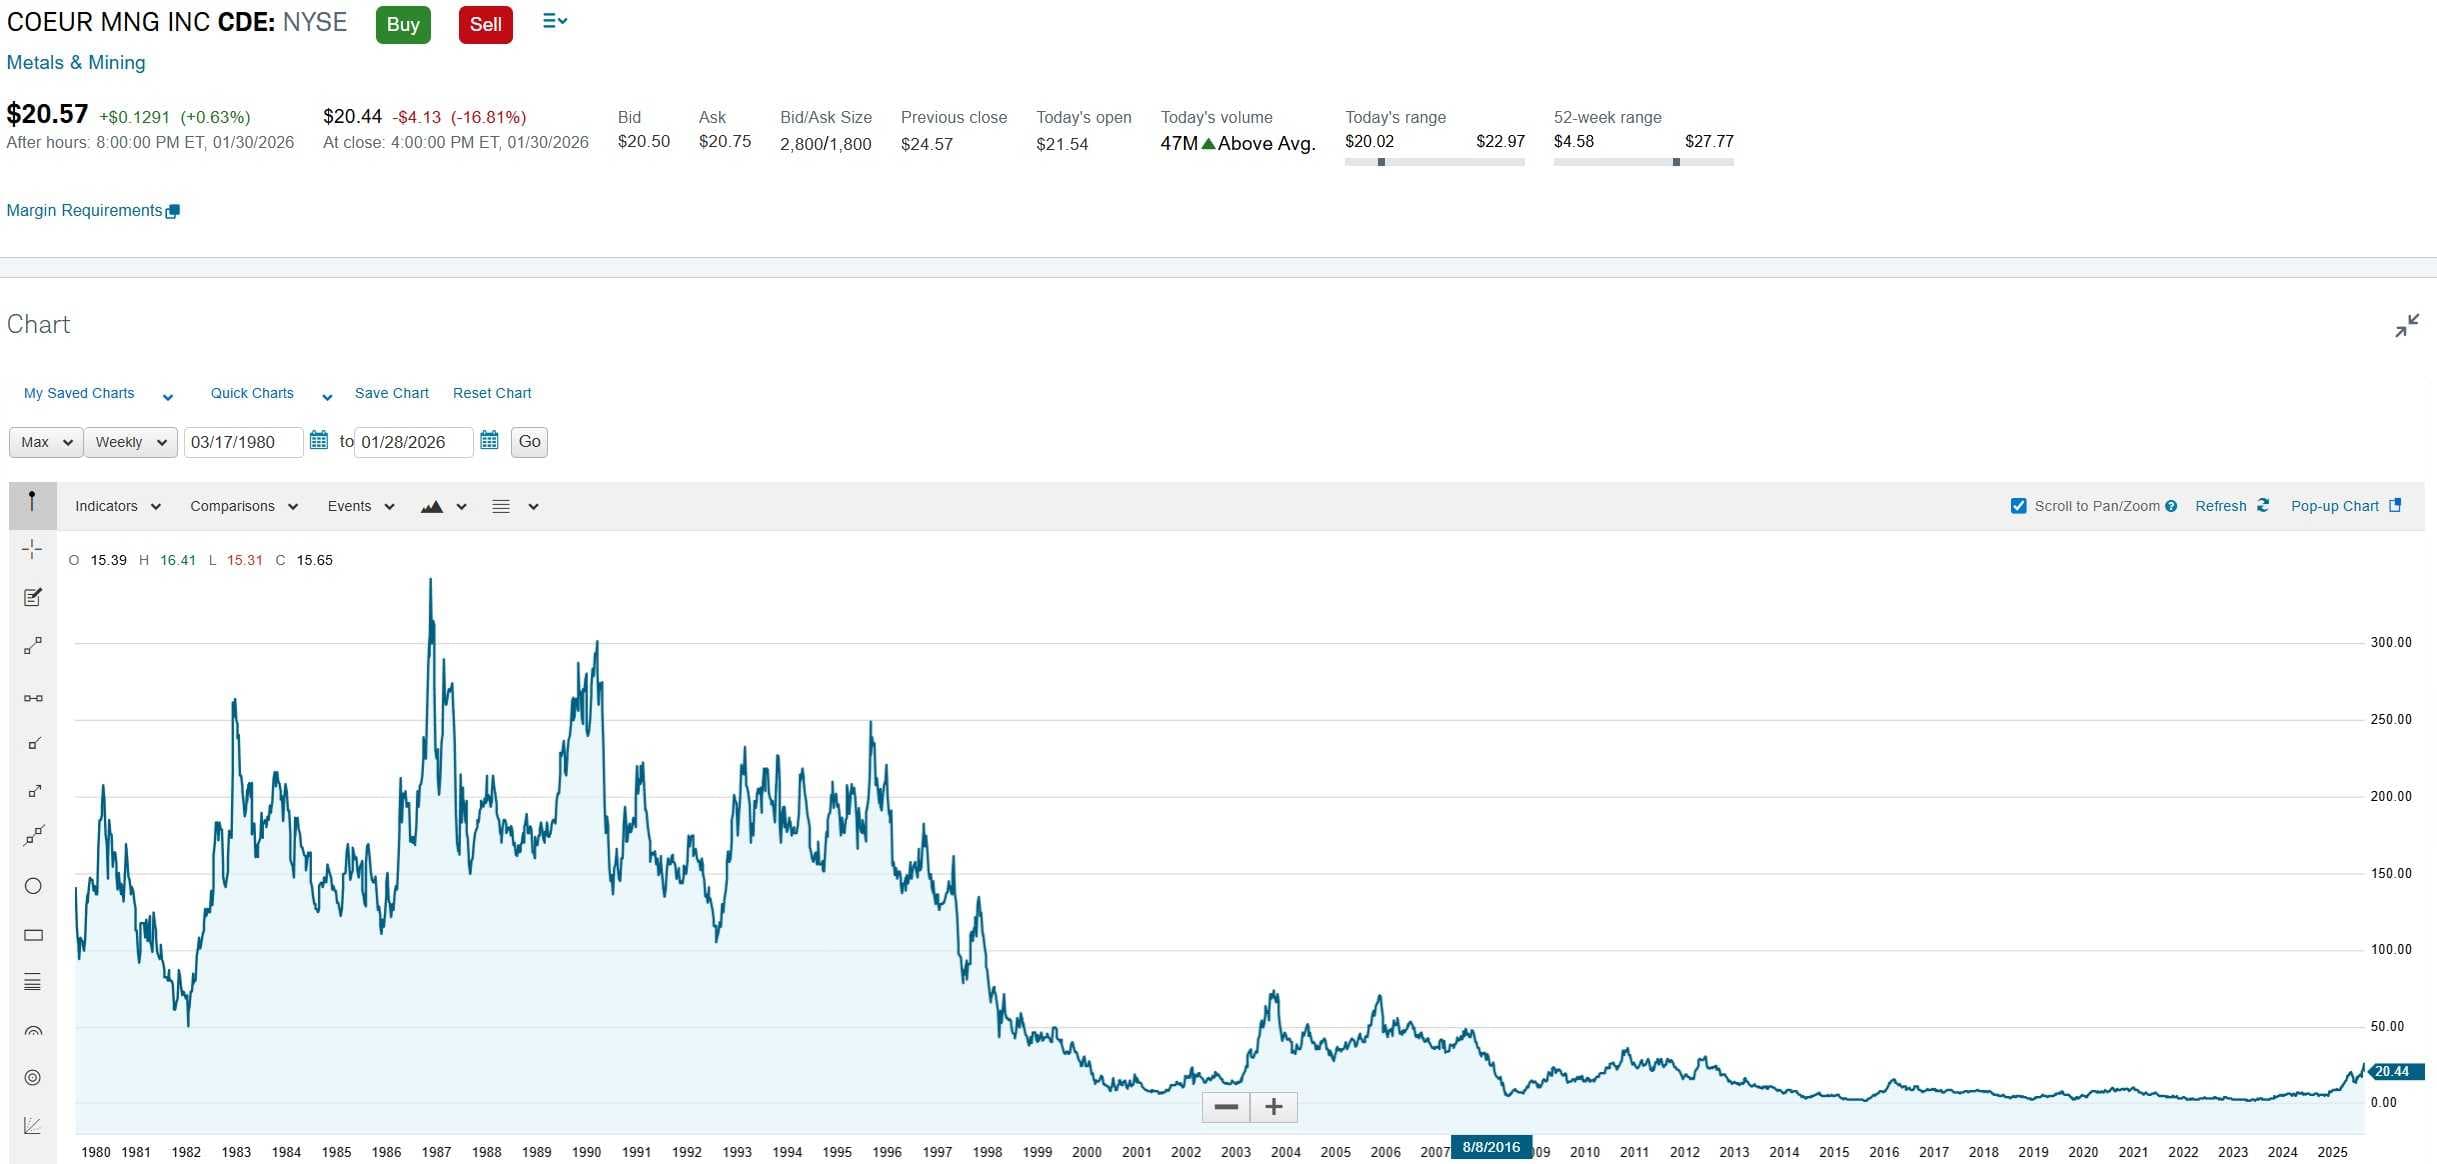
Task: Open the Comparisons menu
Action: [244, 506]
